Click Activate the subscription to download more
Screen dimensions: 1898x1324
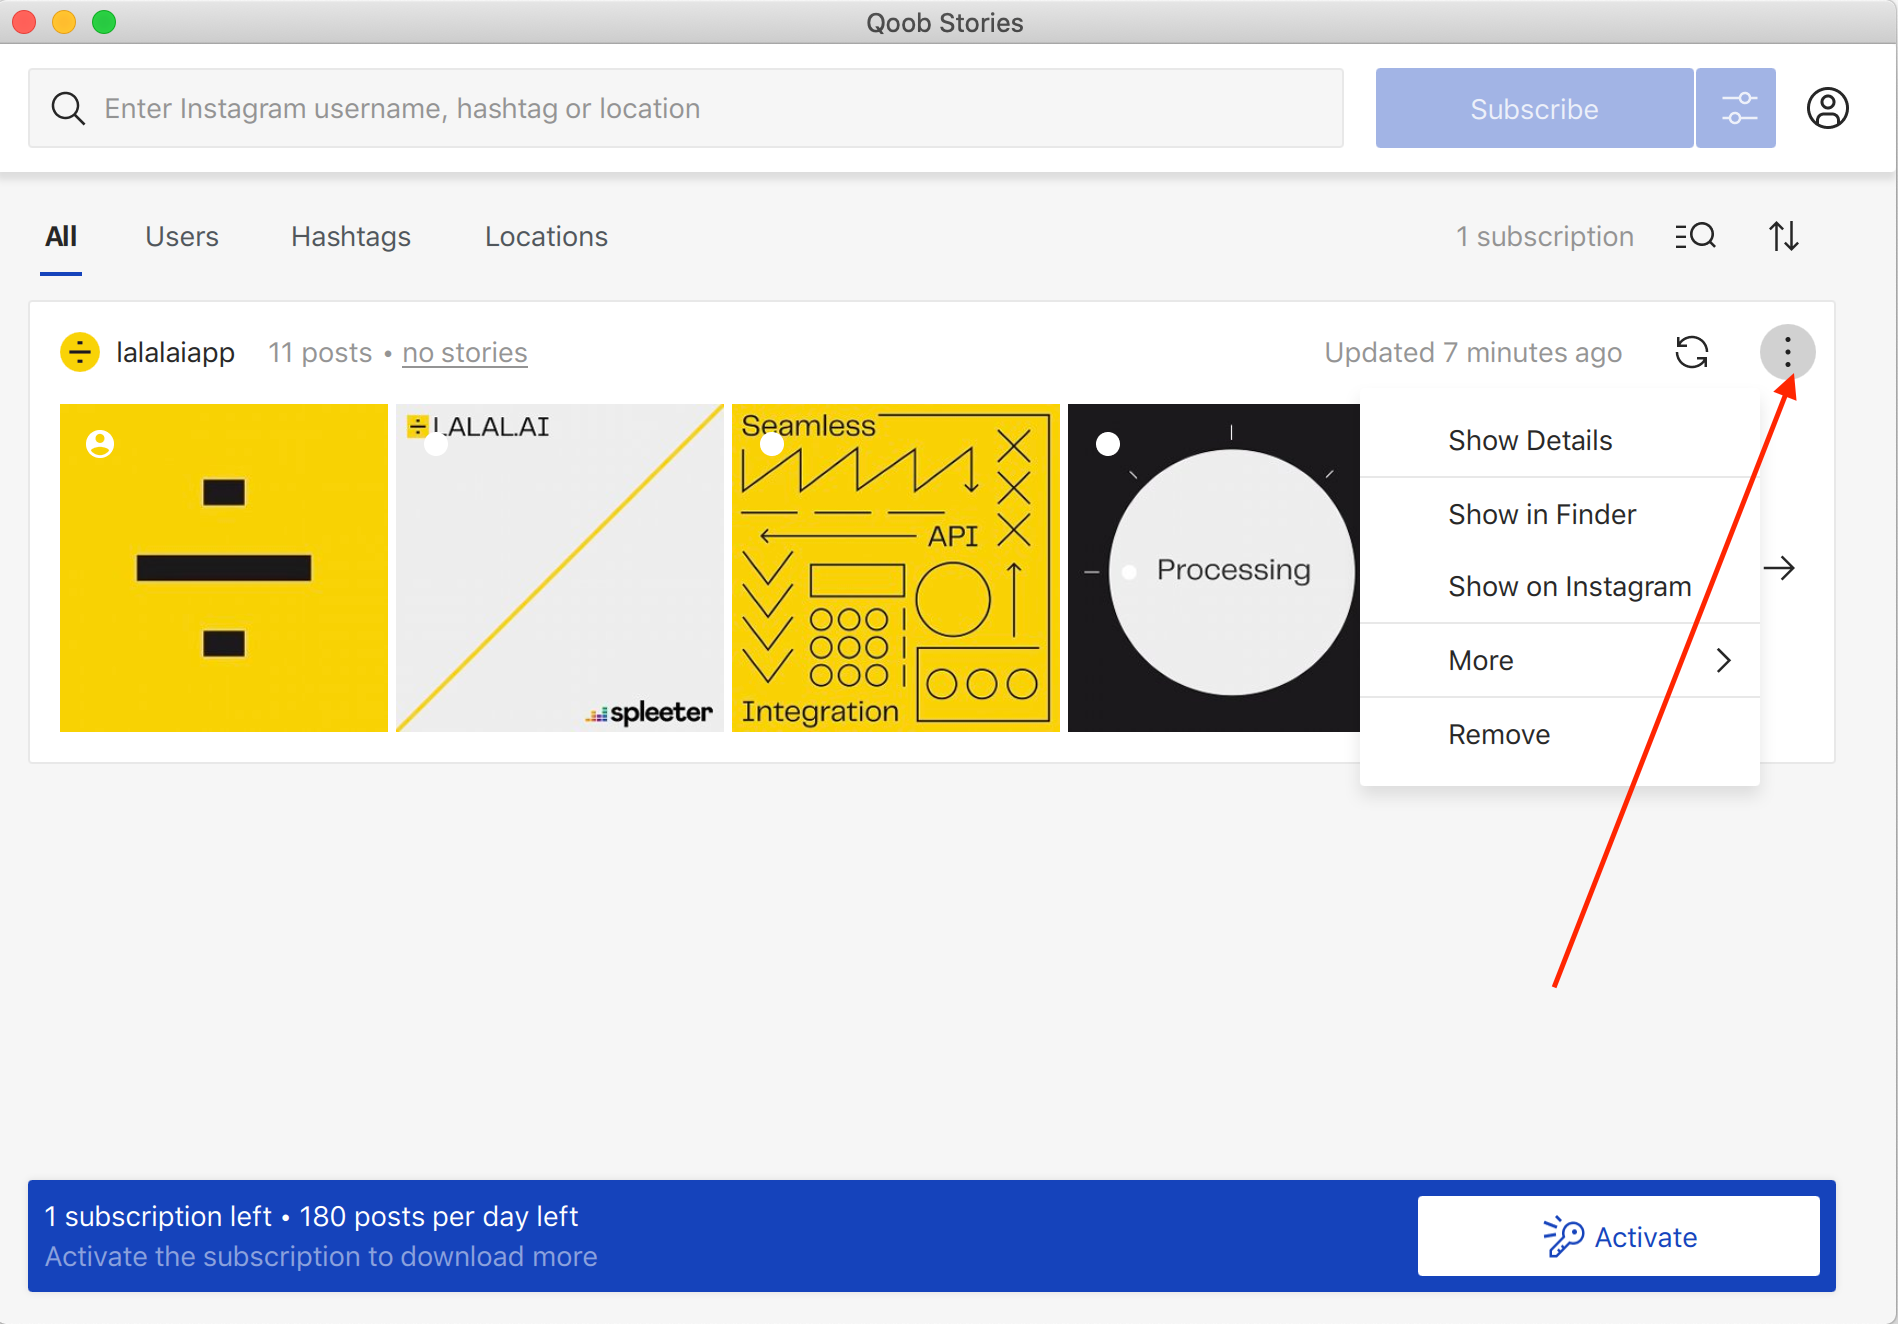coord(321,1256)
